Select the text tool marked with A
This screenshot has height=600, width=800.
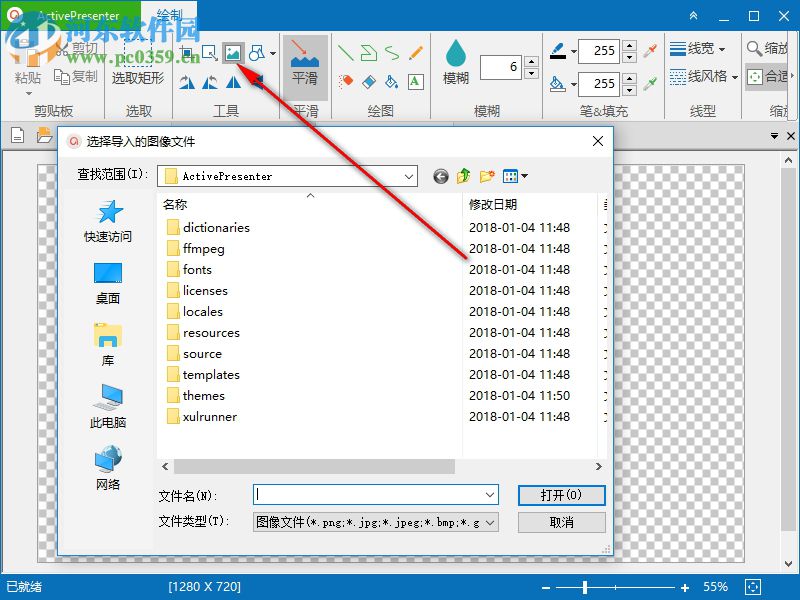point(413,81)
